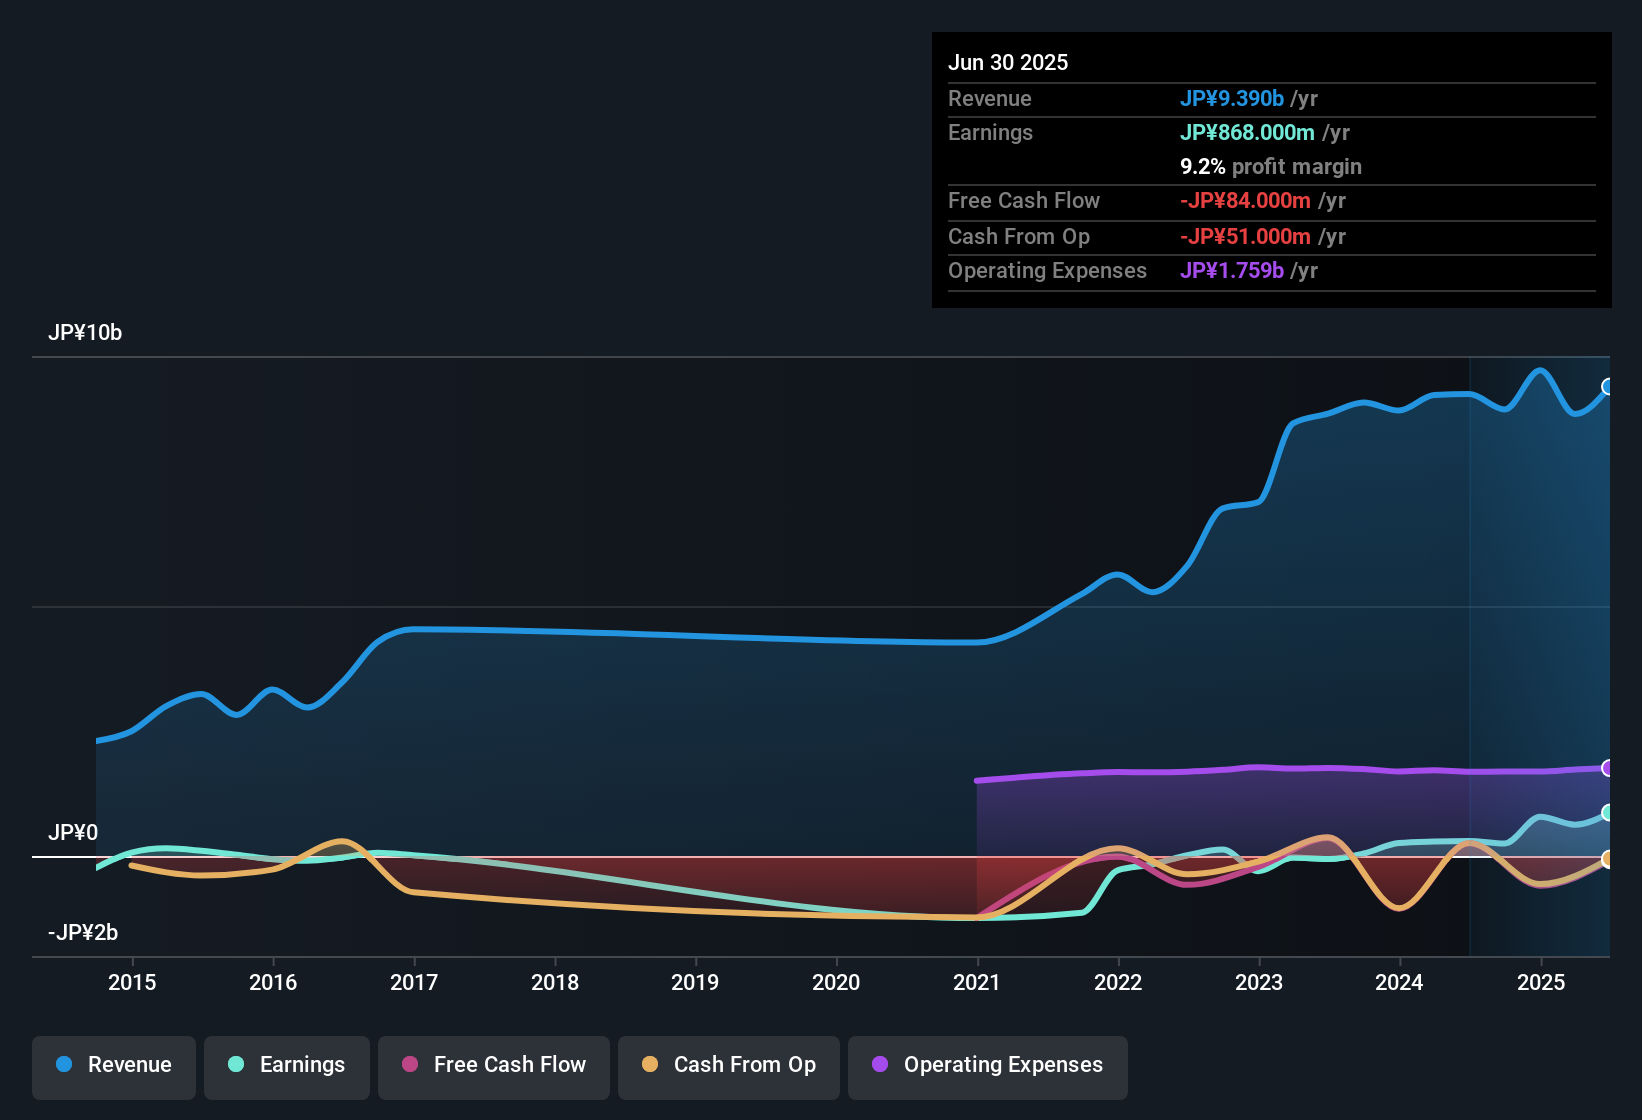Image resolution: width=1642 pixels, height=1120 pixels.
Task: Click the Operating Expenses line end marker
Action: (1608, 768)
